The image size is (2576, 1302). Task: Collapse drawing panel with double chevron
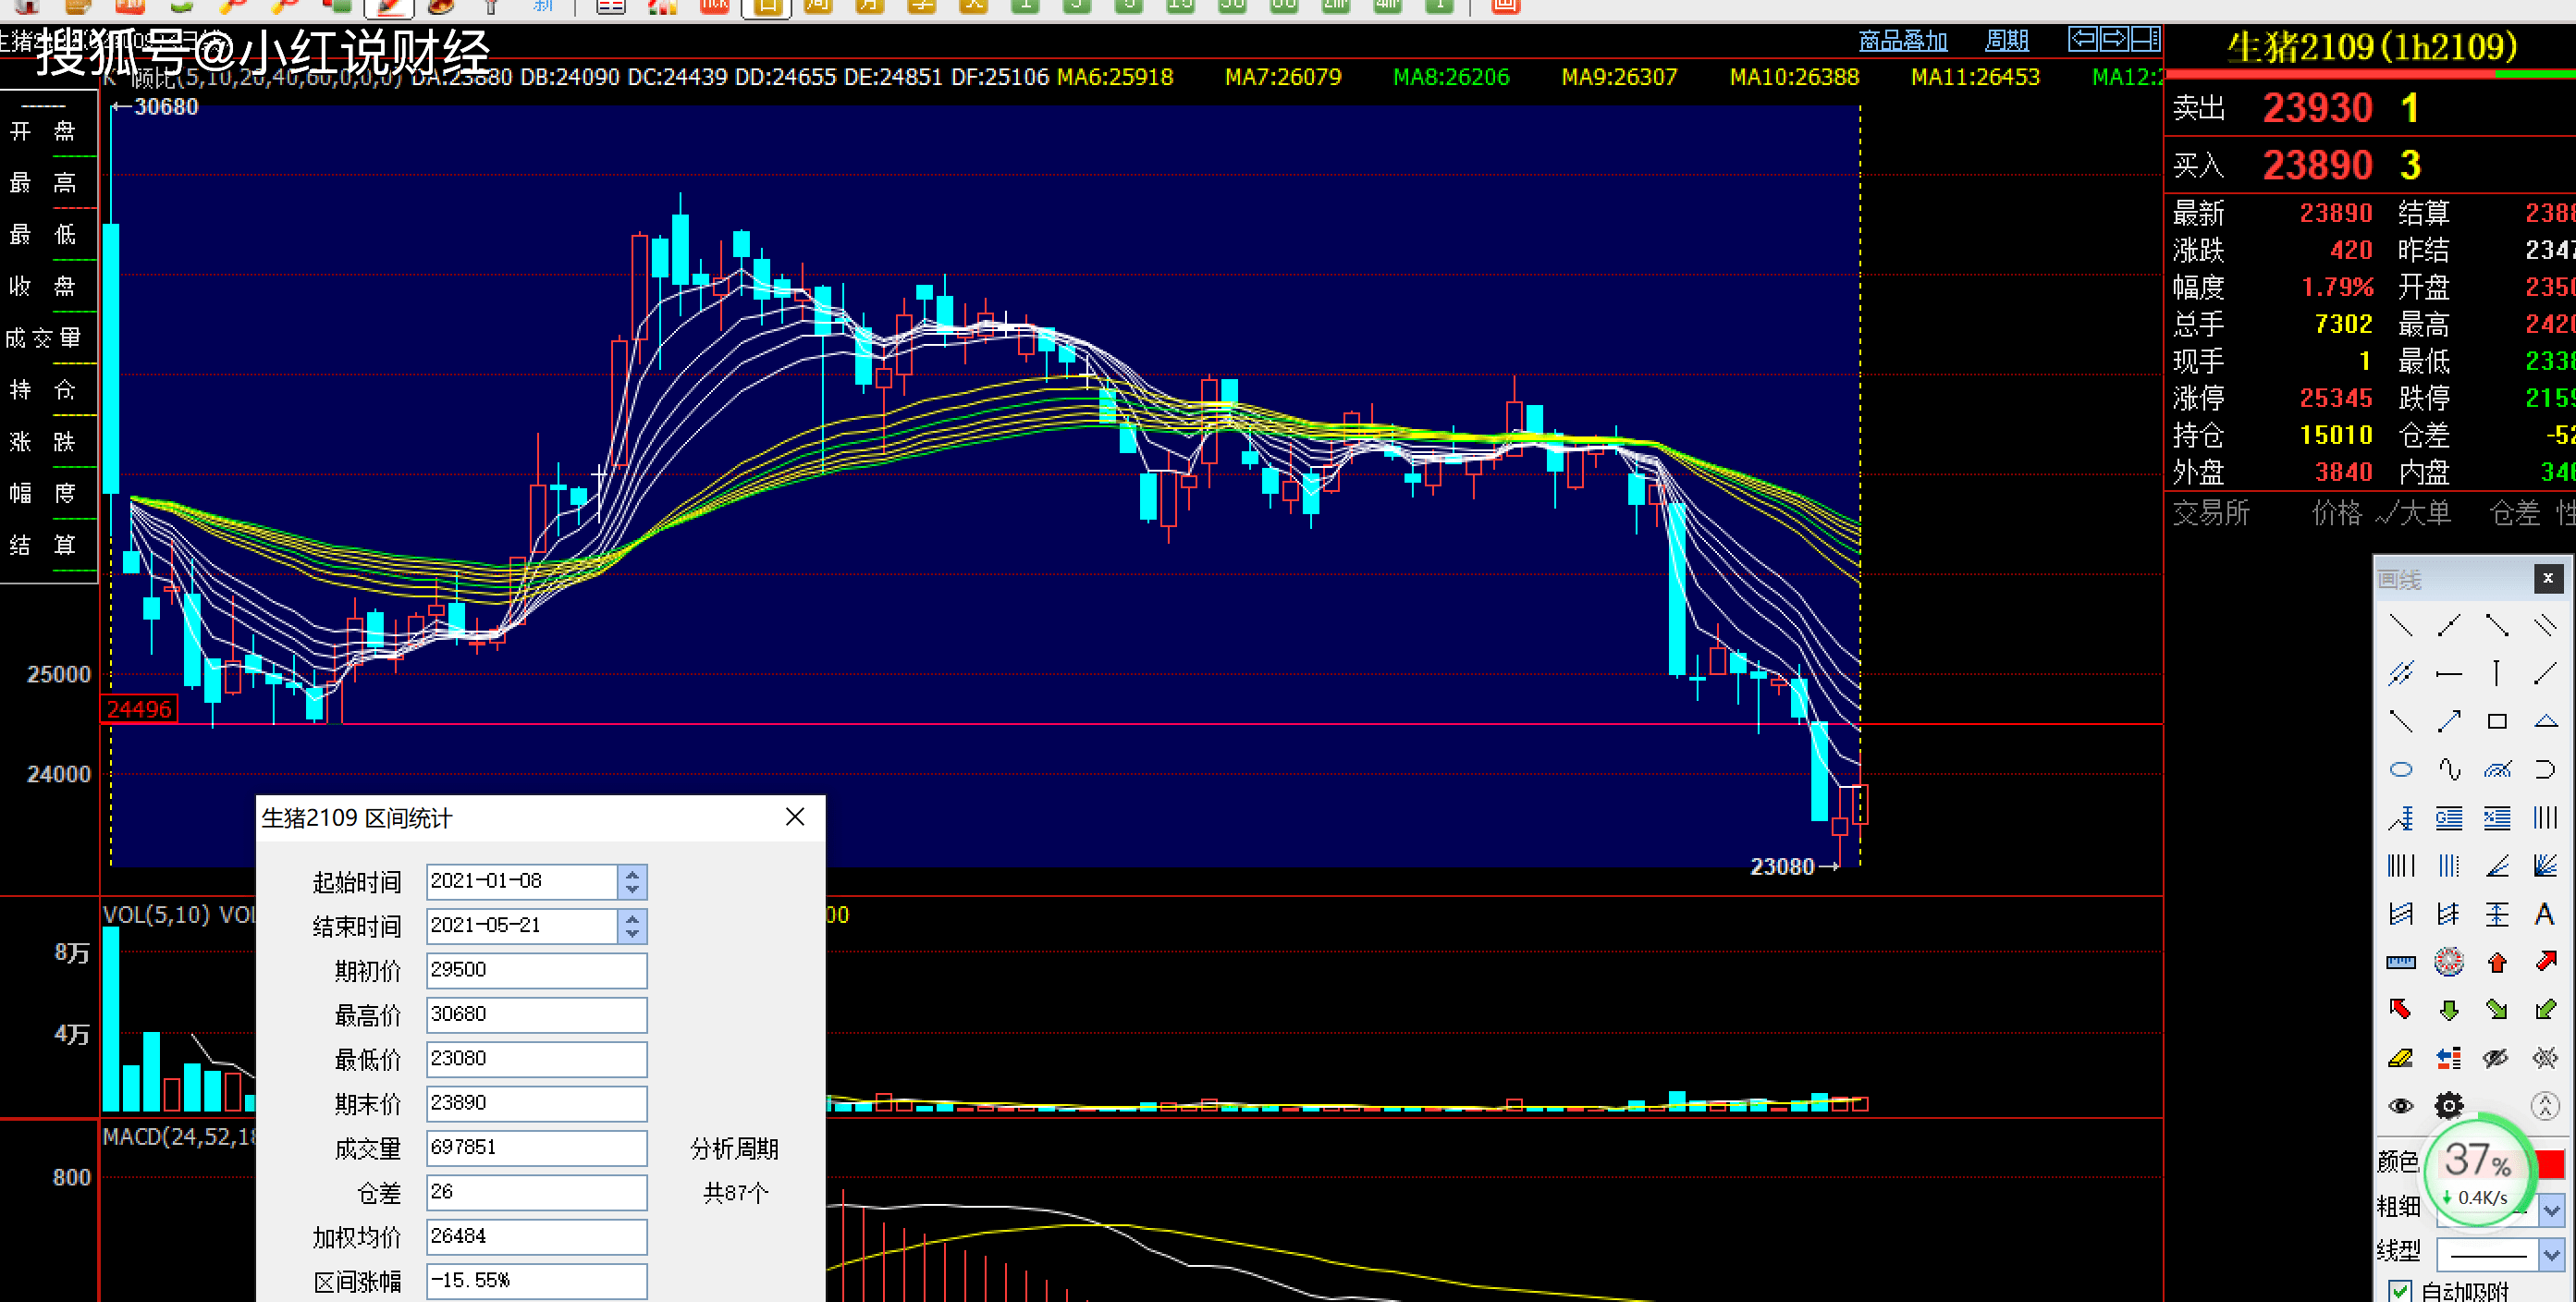2545,1105
